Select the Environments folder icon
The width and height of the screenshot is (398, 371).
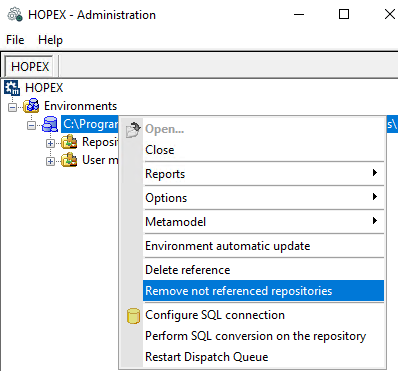click(x=31, y=106)
